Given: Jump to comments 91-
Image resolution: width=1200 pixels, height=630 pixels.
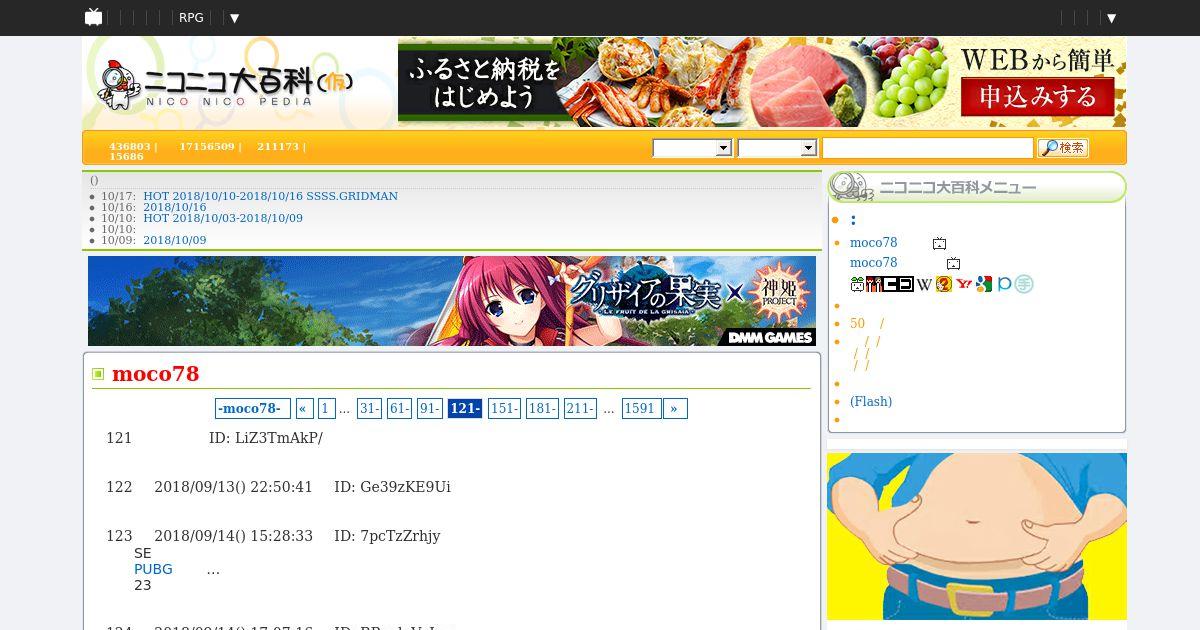Looking at the screenshot, I should click(x=429, y=408).
